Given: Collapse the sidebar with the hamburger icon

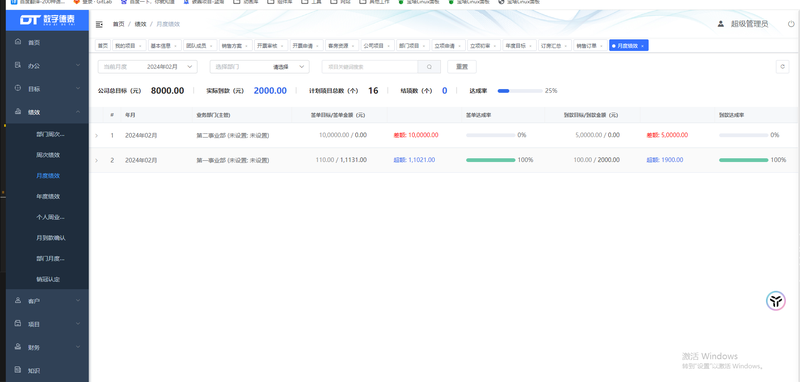Looking at the screenshot, I should click(99, 24).
